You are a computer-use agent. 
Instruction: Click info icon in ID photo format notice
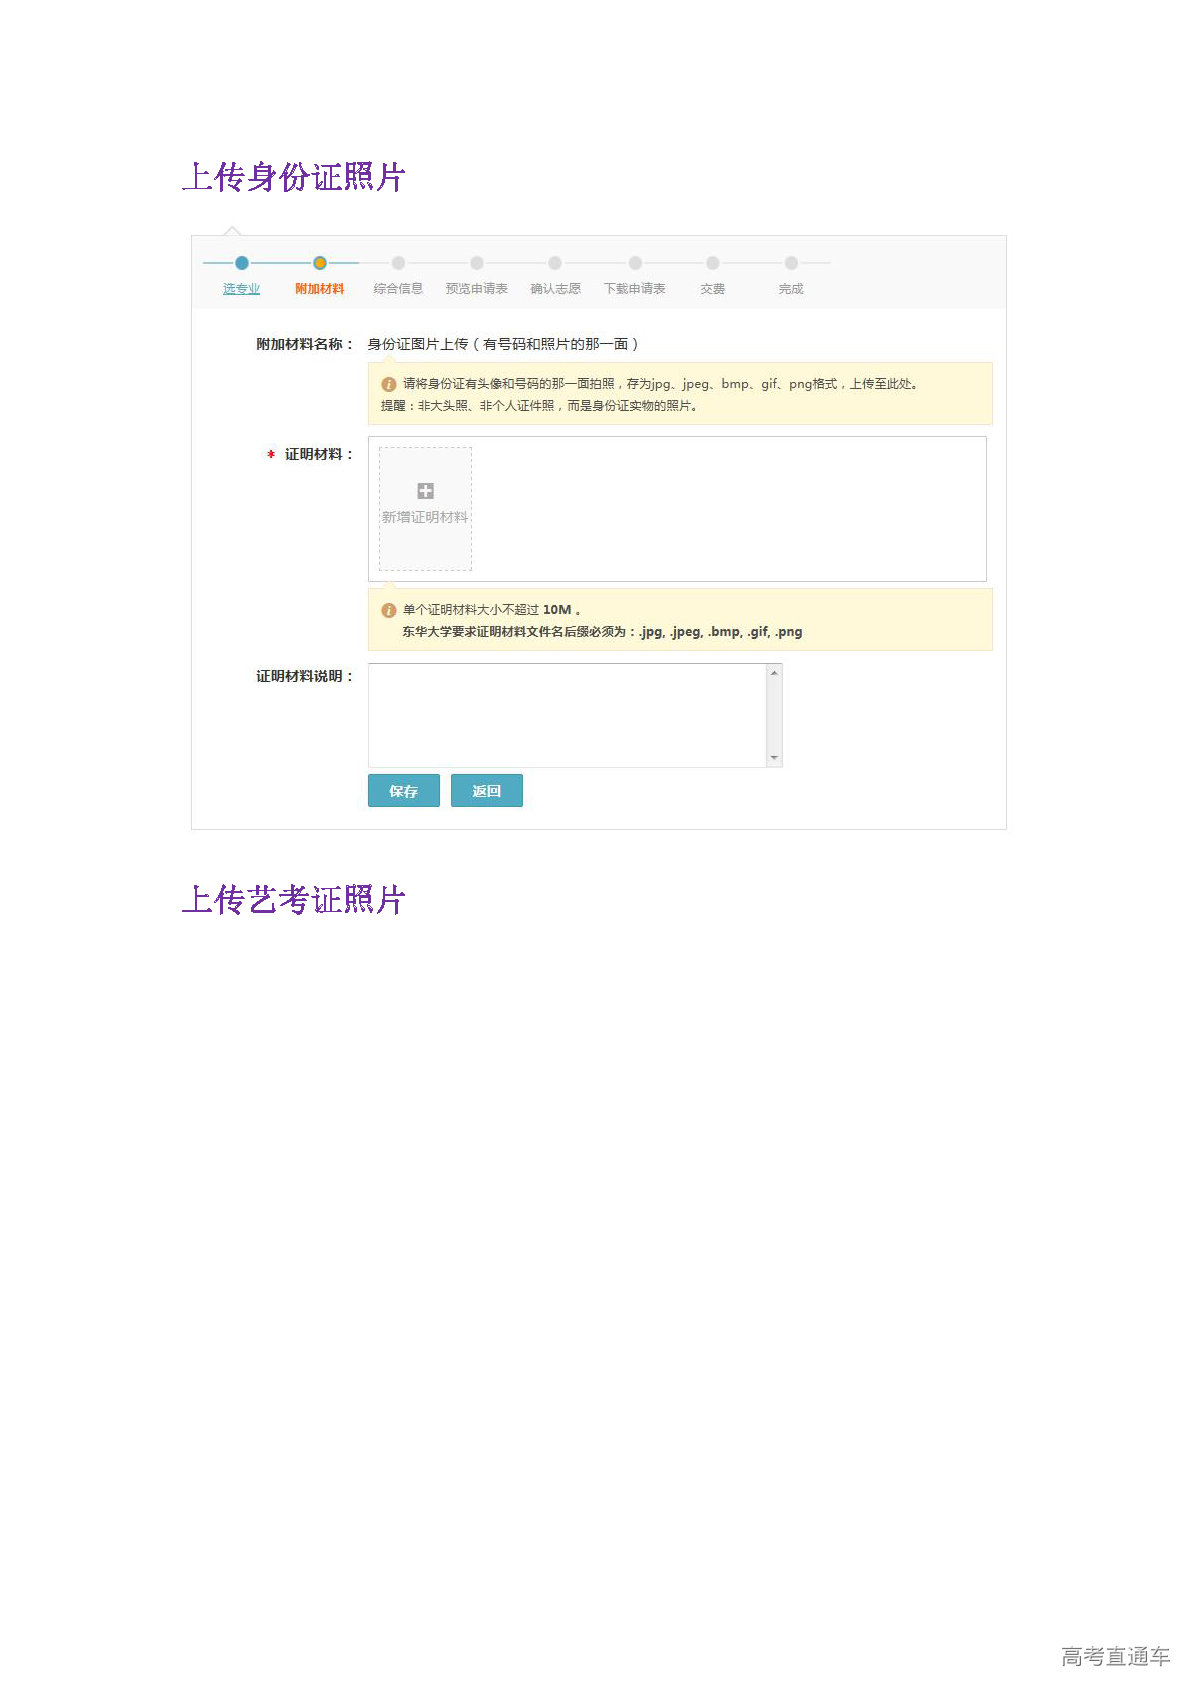tap(389, 384)
